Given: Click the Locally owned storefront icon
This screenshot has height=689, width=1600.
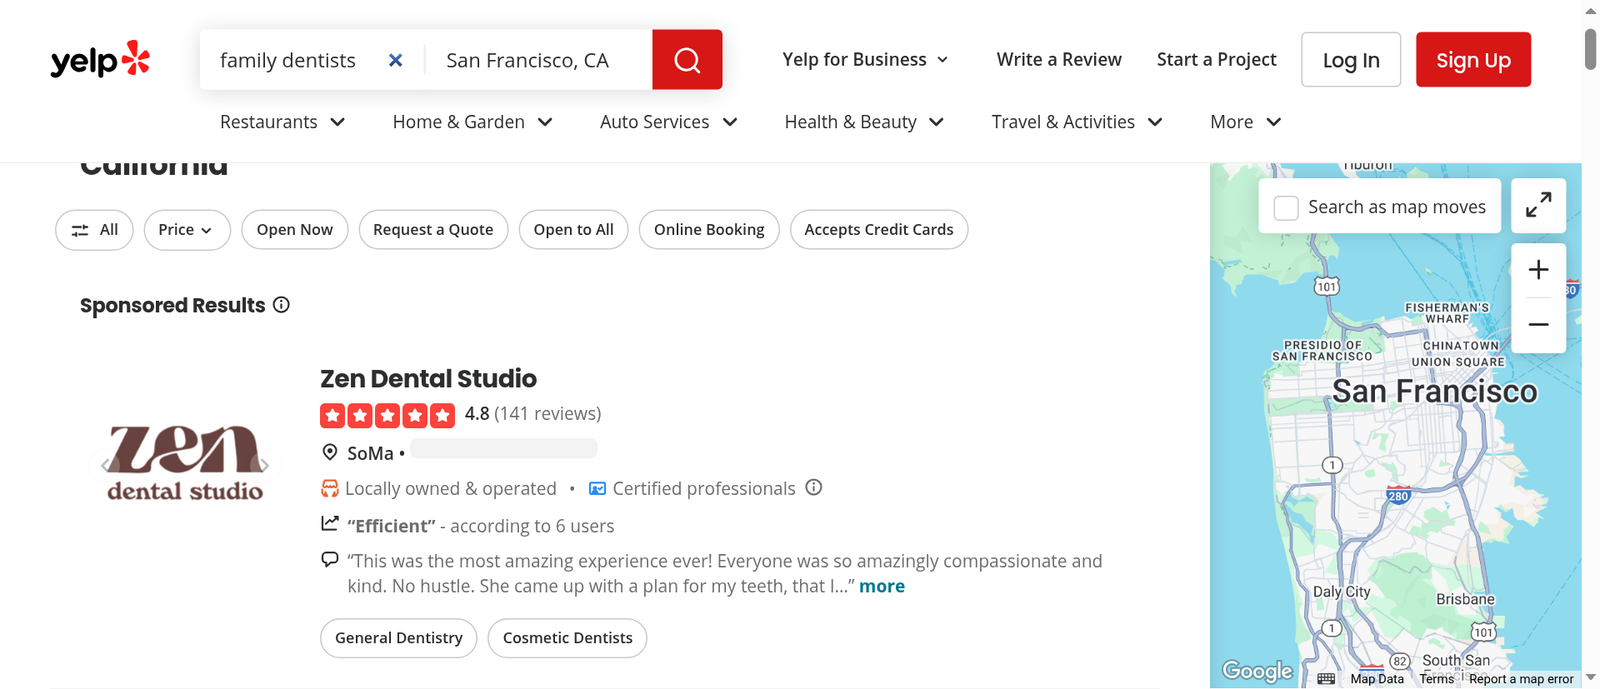Looking at the screenshot, I should [x=329, y=488].
